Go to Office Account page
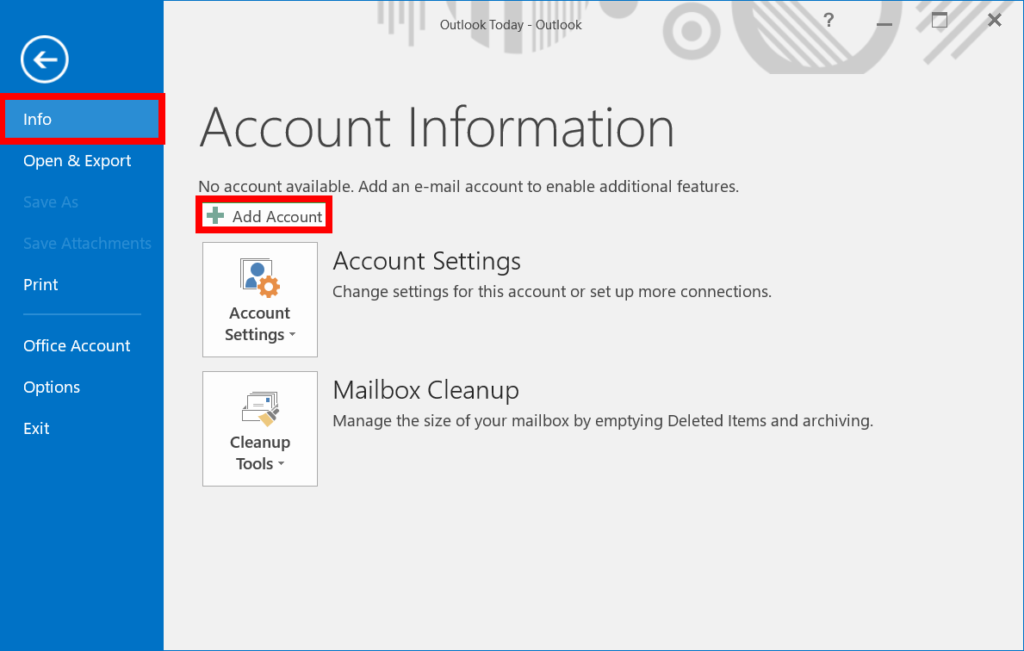 click(77, 346)
